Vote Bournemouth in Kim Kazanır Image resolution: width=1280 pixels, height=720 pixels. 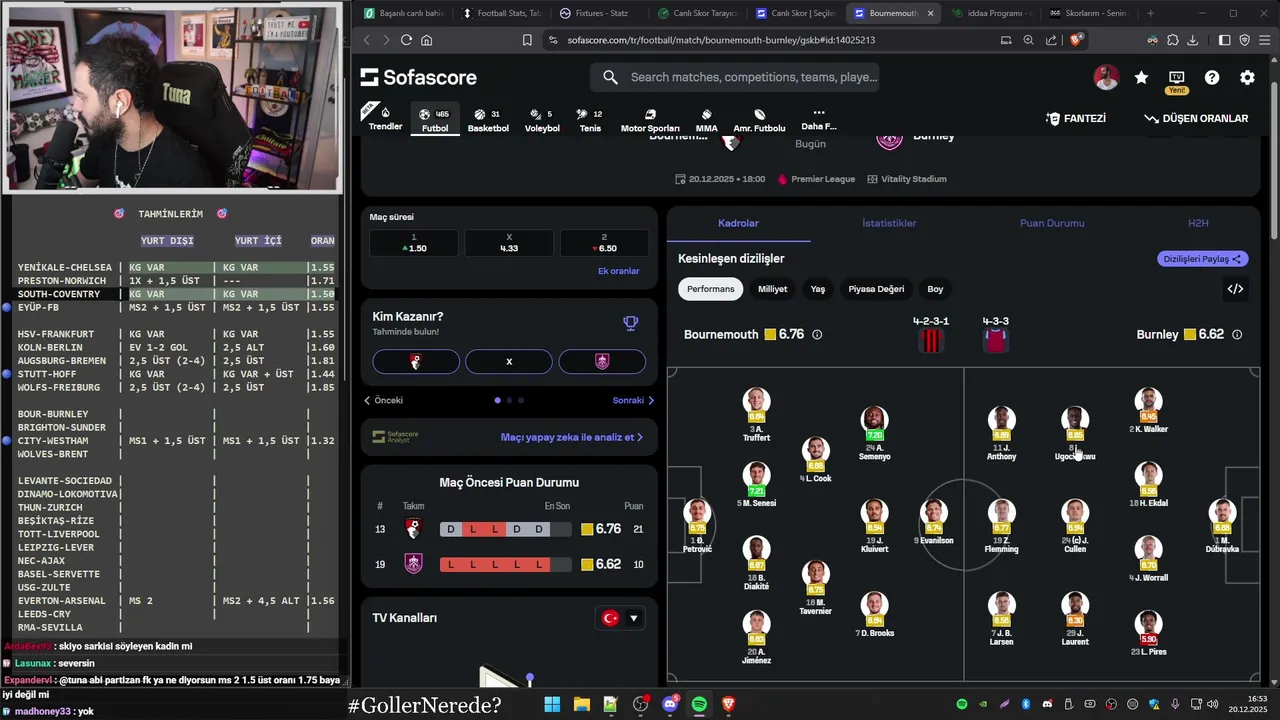pyautogui.click(x=416, y=361)
